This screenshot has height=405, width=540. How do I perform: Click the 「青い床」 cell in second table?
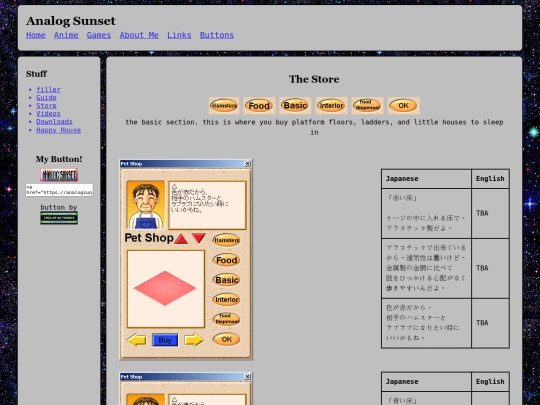(426, 399)
